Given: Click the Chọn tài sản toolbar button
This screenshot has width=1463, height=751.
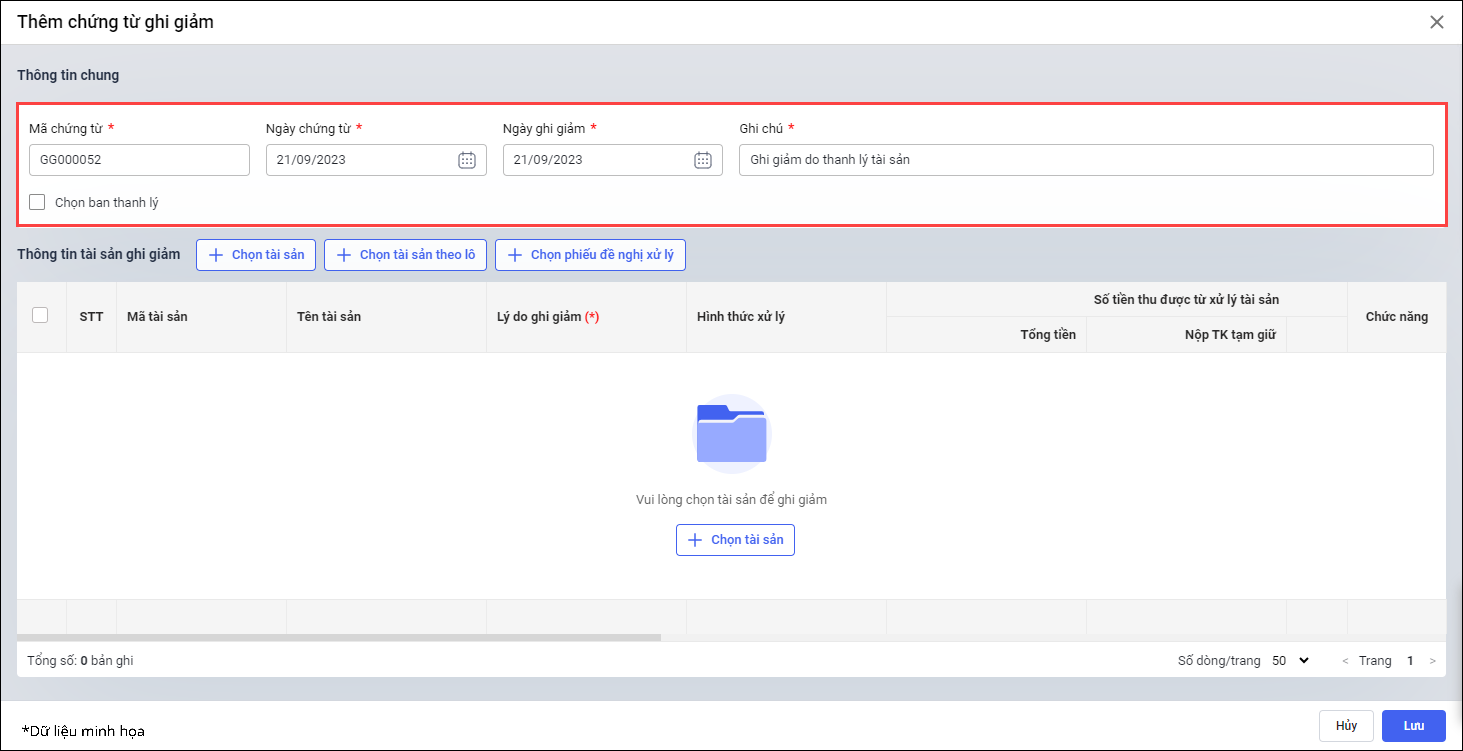Looking at the screenshot, I should click(256, 255).
